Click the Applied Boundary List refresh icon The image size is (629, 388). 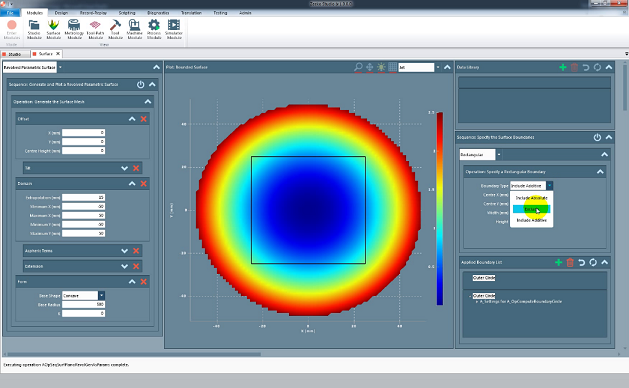pyautogui.click(x=593, y=262)
